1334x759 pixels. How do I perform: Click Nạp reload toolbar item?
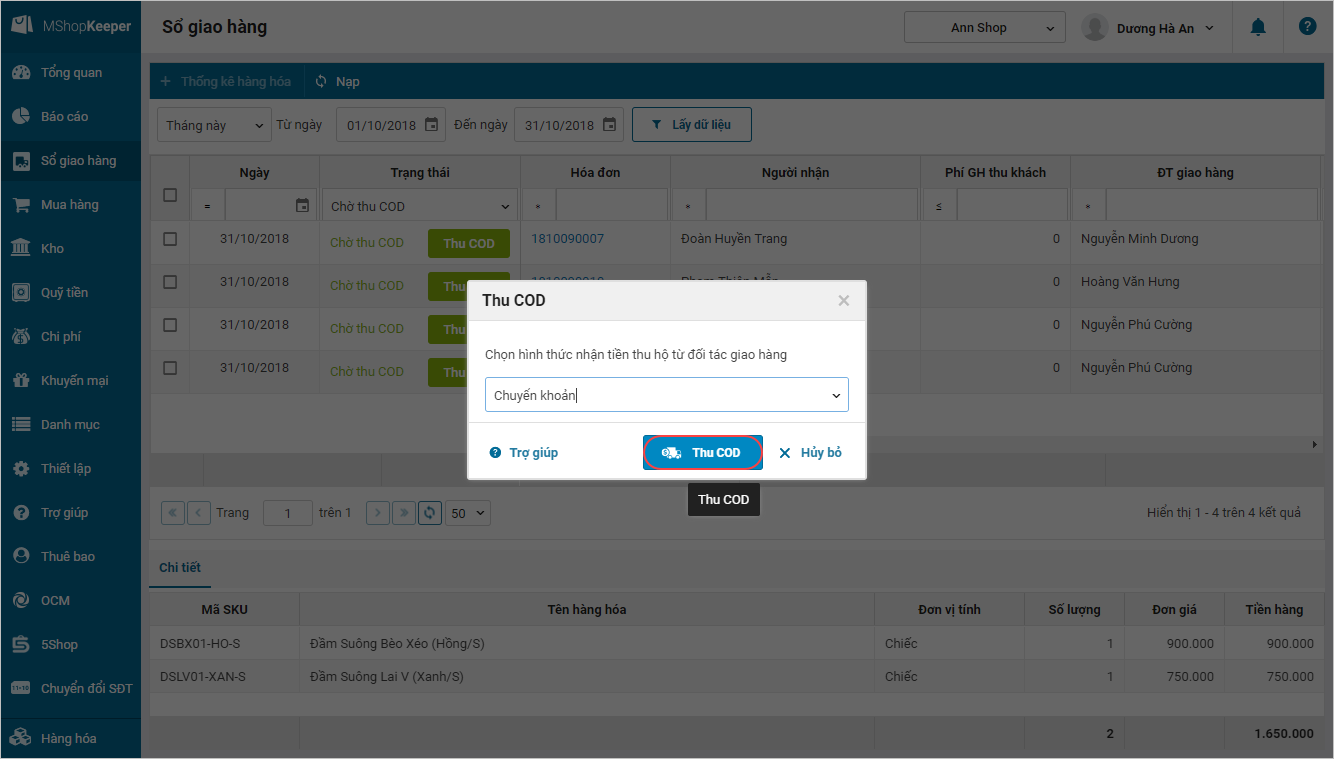coord(337,81)
